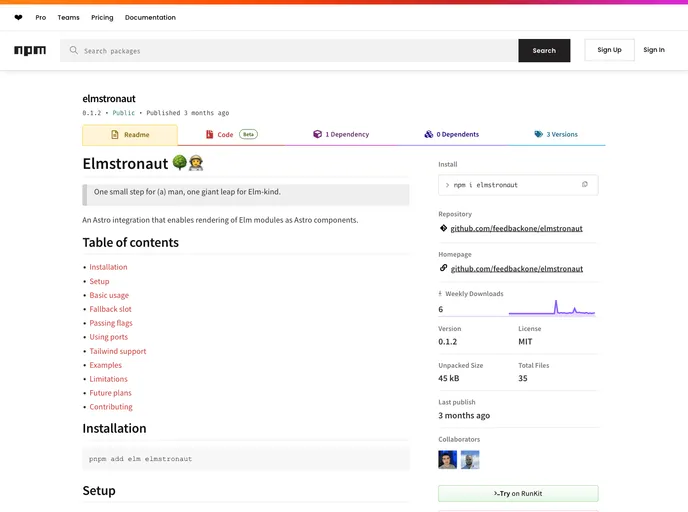
Task: Open the Documentation menu item
Action: 150,18
